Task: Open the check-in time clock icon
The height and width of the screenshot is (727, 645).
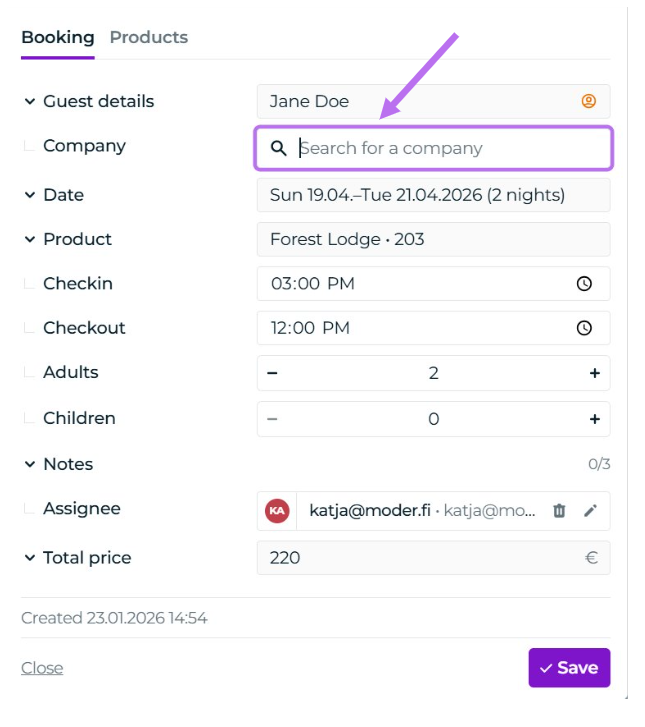Action: click(584, 283)
